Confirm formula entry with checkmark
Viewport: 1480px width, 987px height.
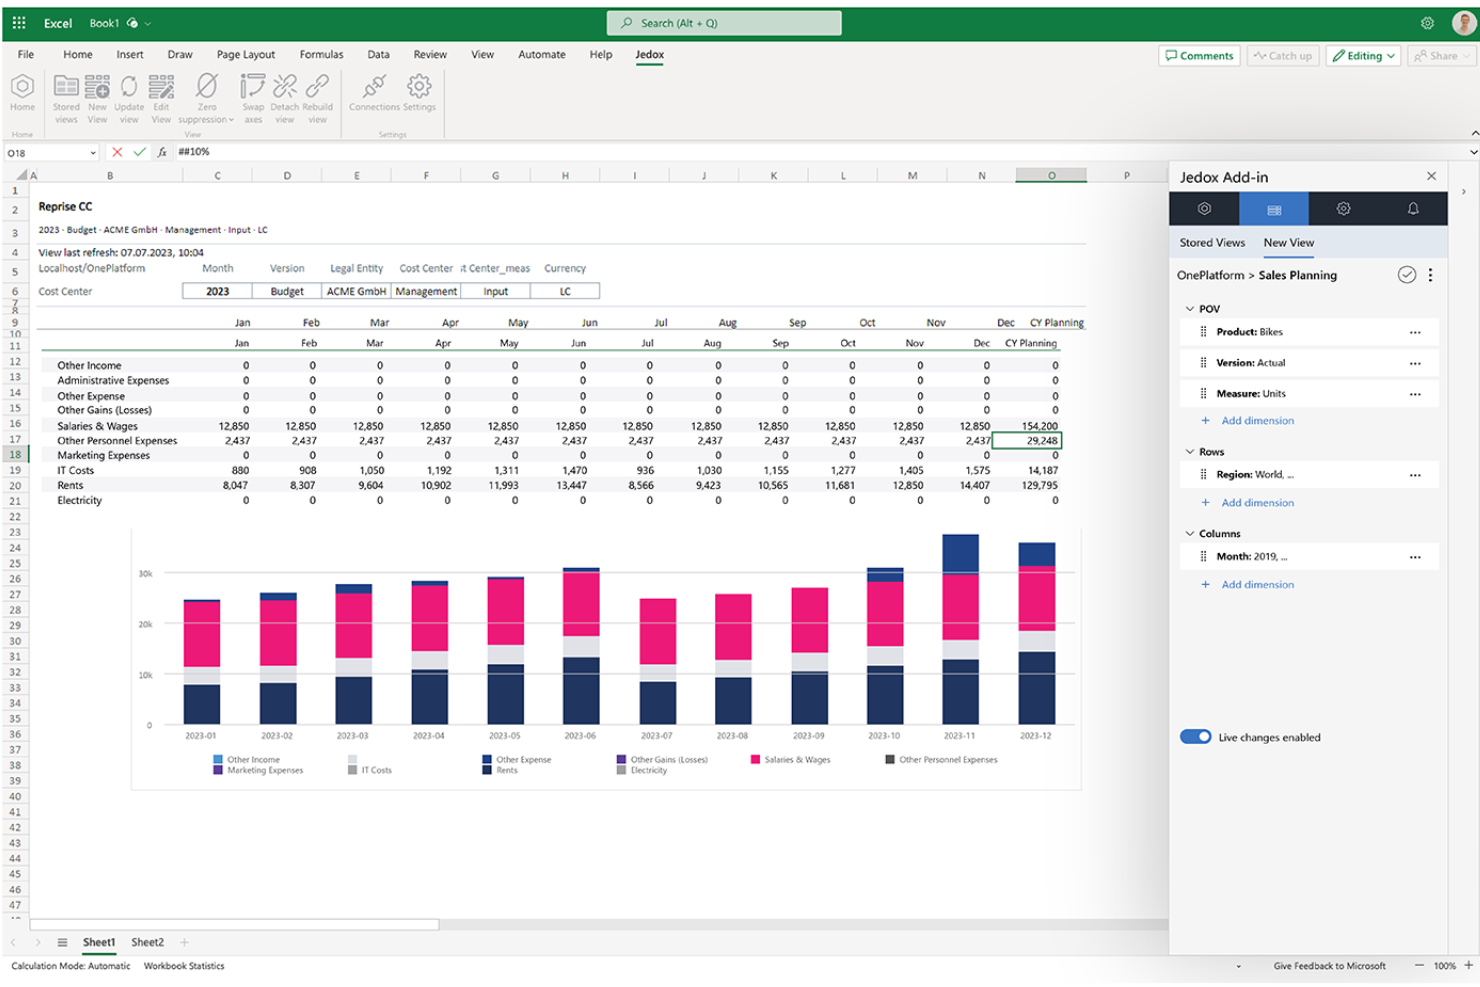click(x=139, y=152)
